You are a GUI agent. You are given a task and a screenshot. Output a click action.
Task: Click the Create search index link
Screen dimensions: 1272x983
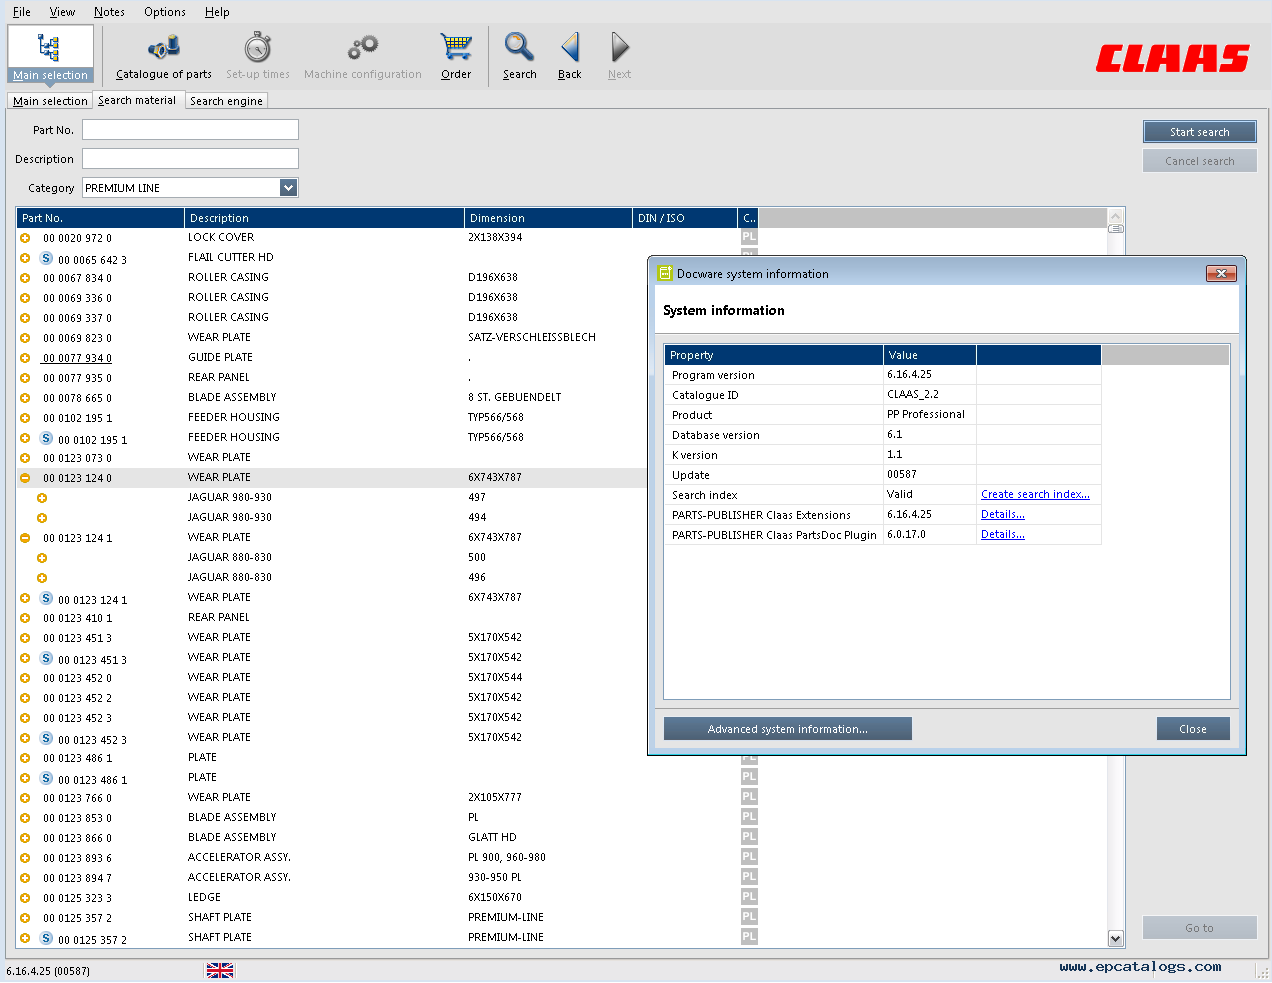(1035, 494)
